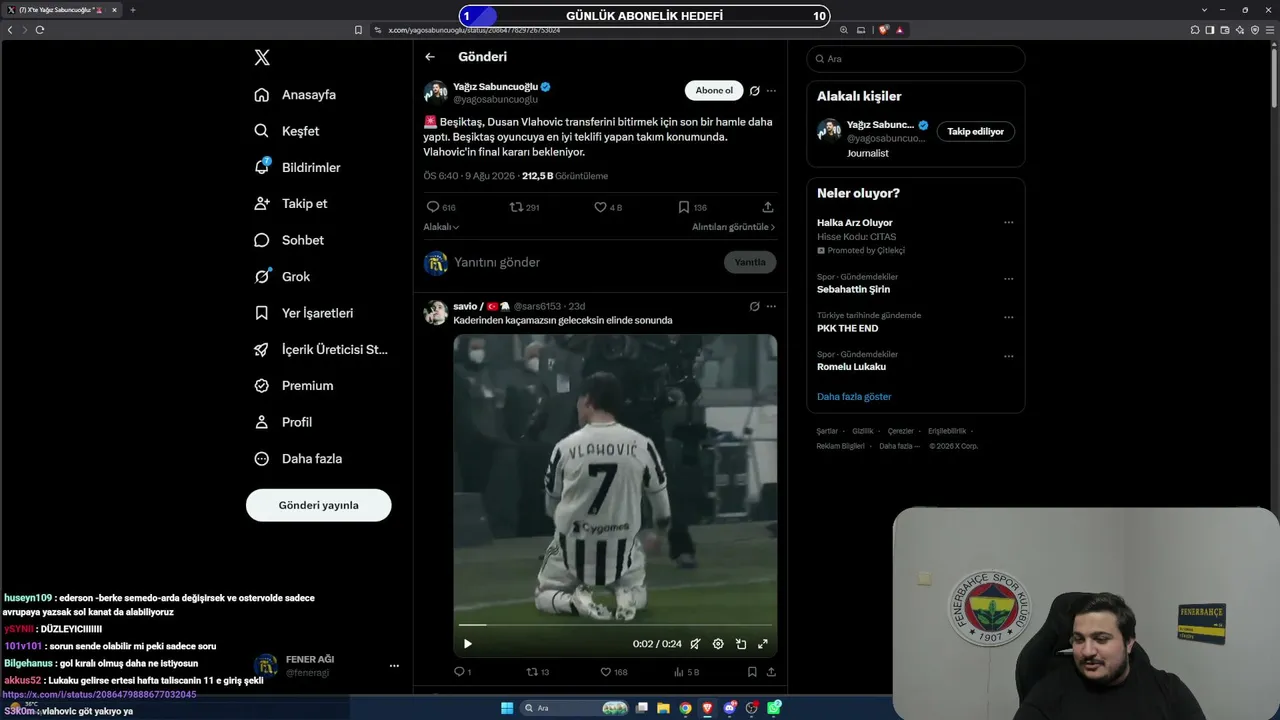Screen dimensions: 1280x720
Task: Repost the main post (291)
Action: [x=525, y=207]
